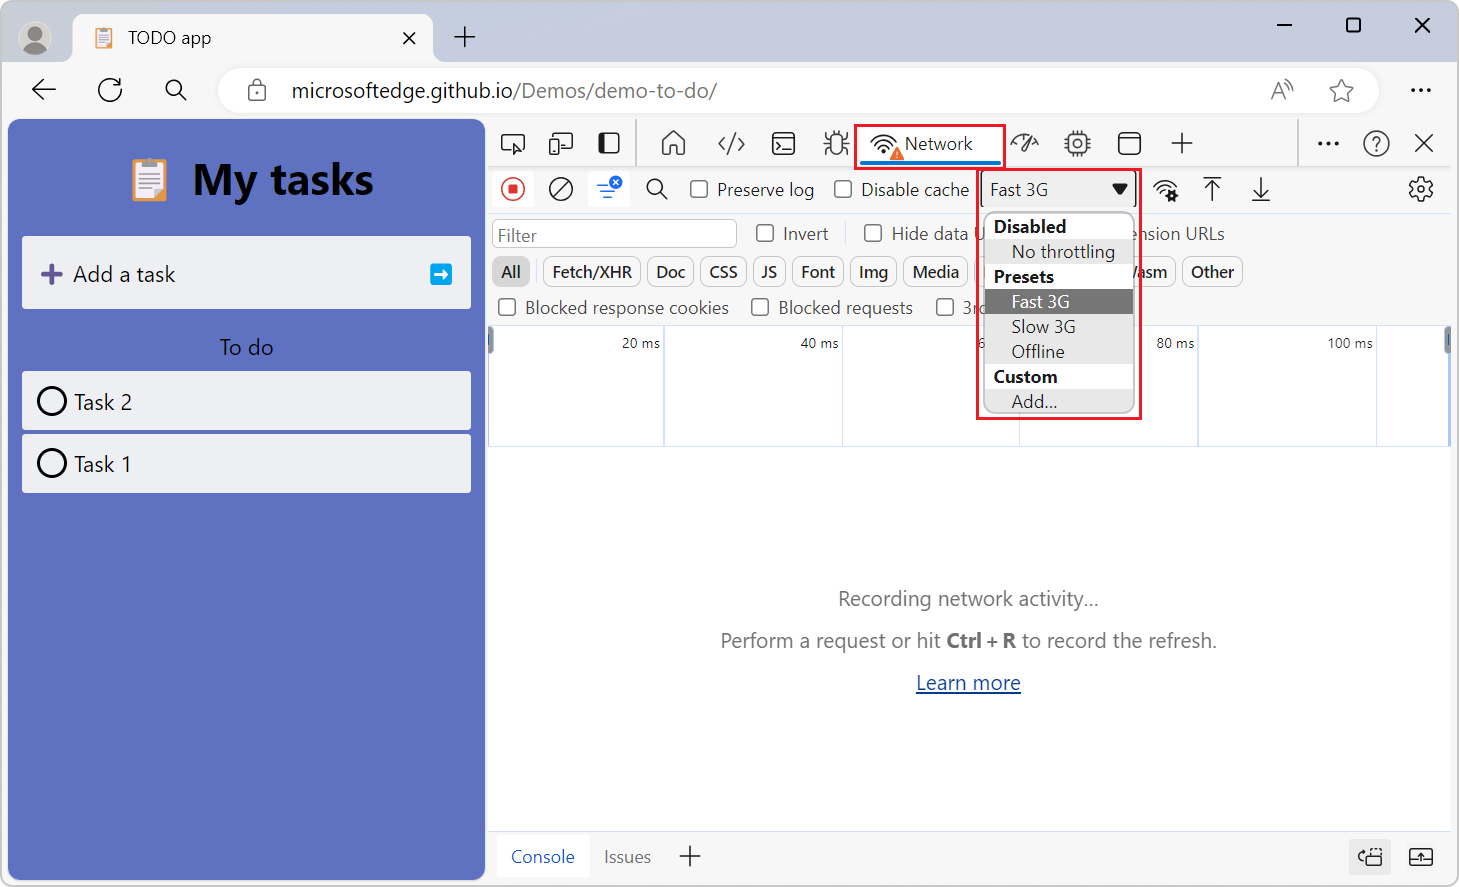Check the Invert filter checkbox

coord(765,233)
